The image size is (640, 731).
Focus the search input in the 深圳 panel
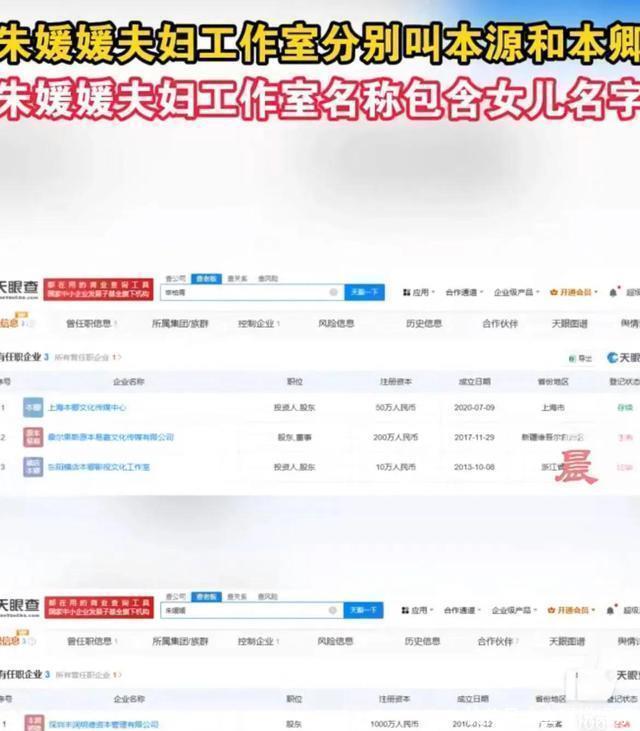252,610
